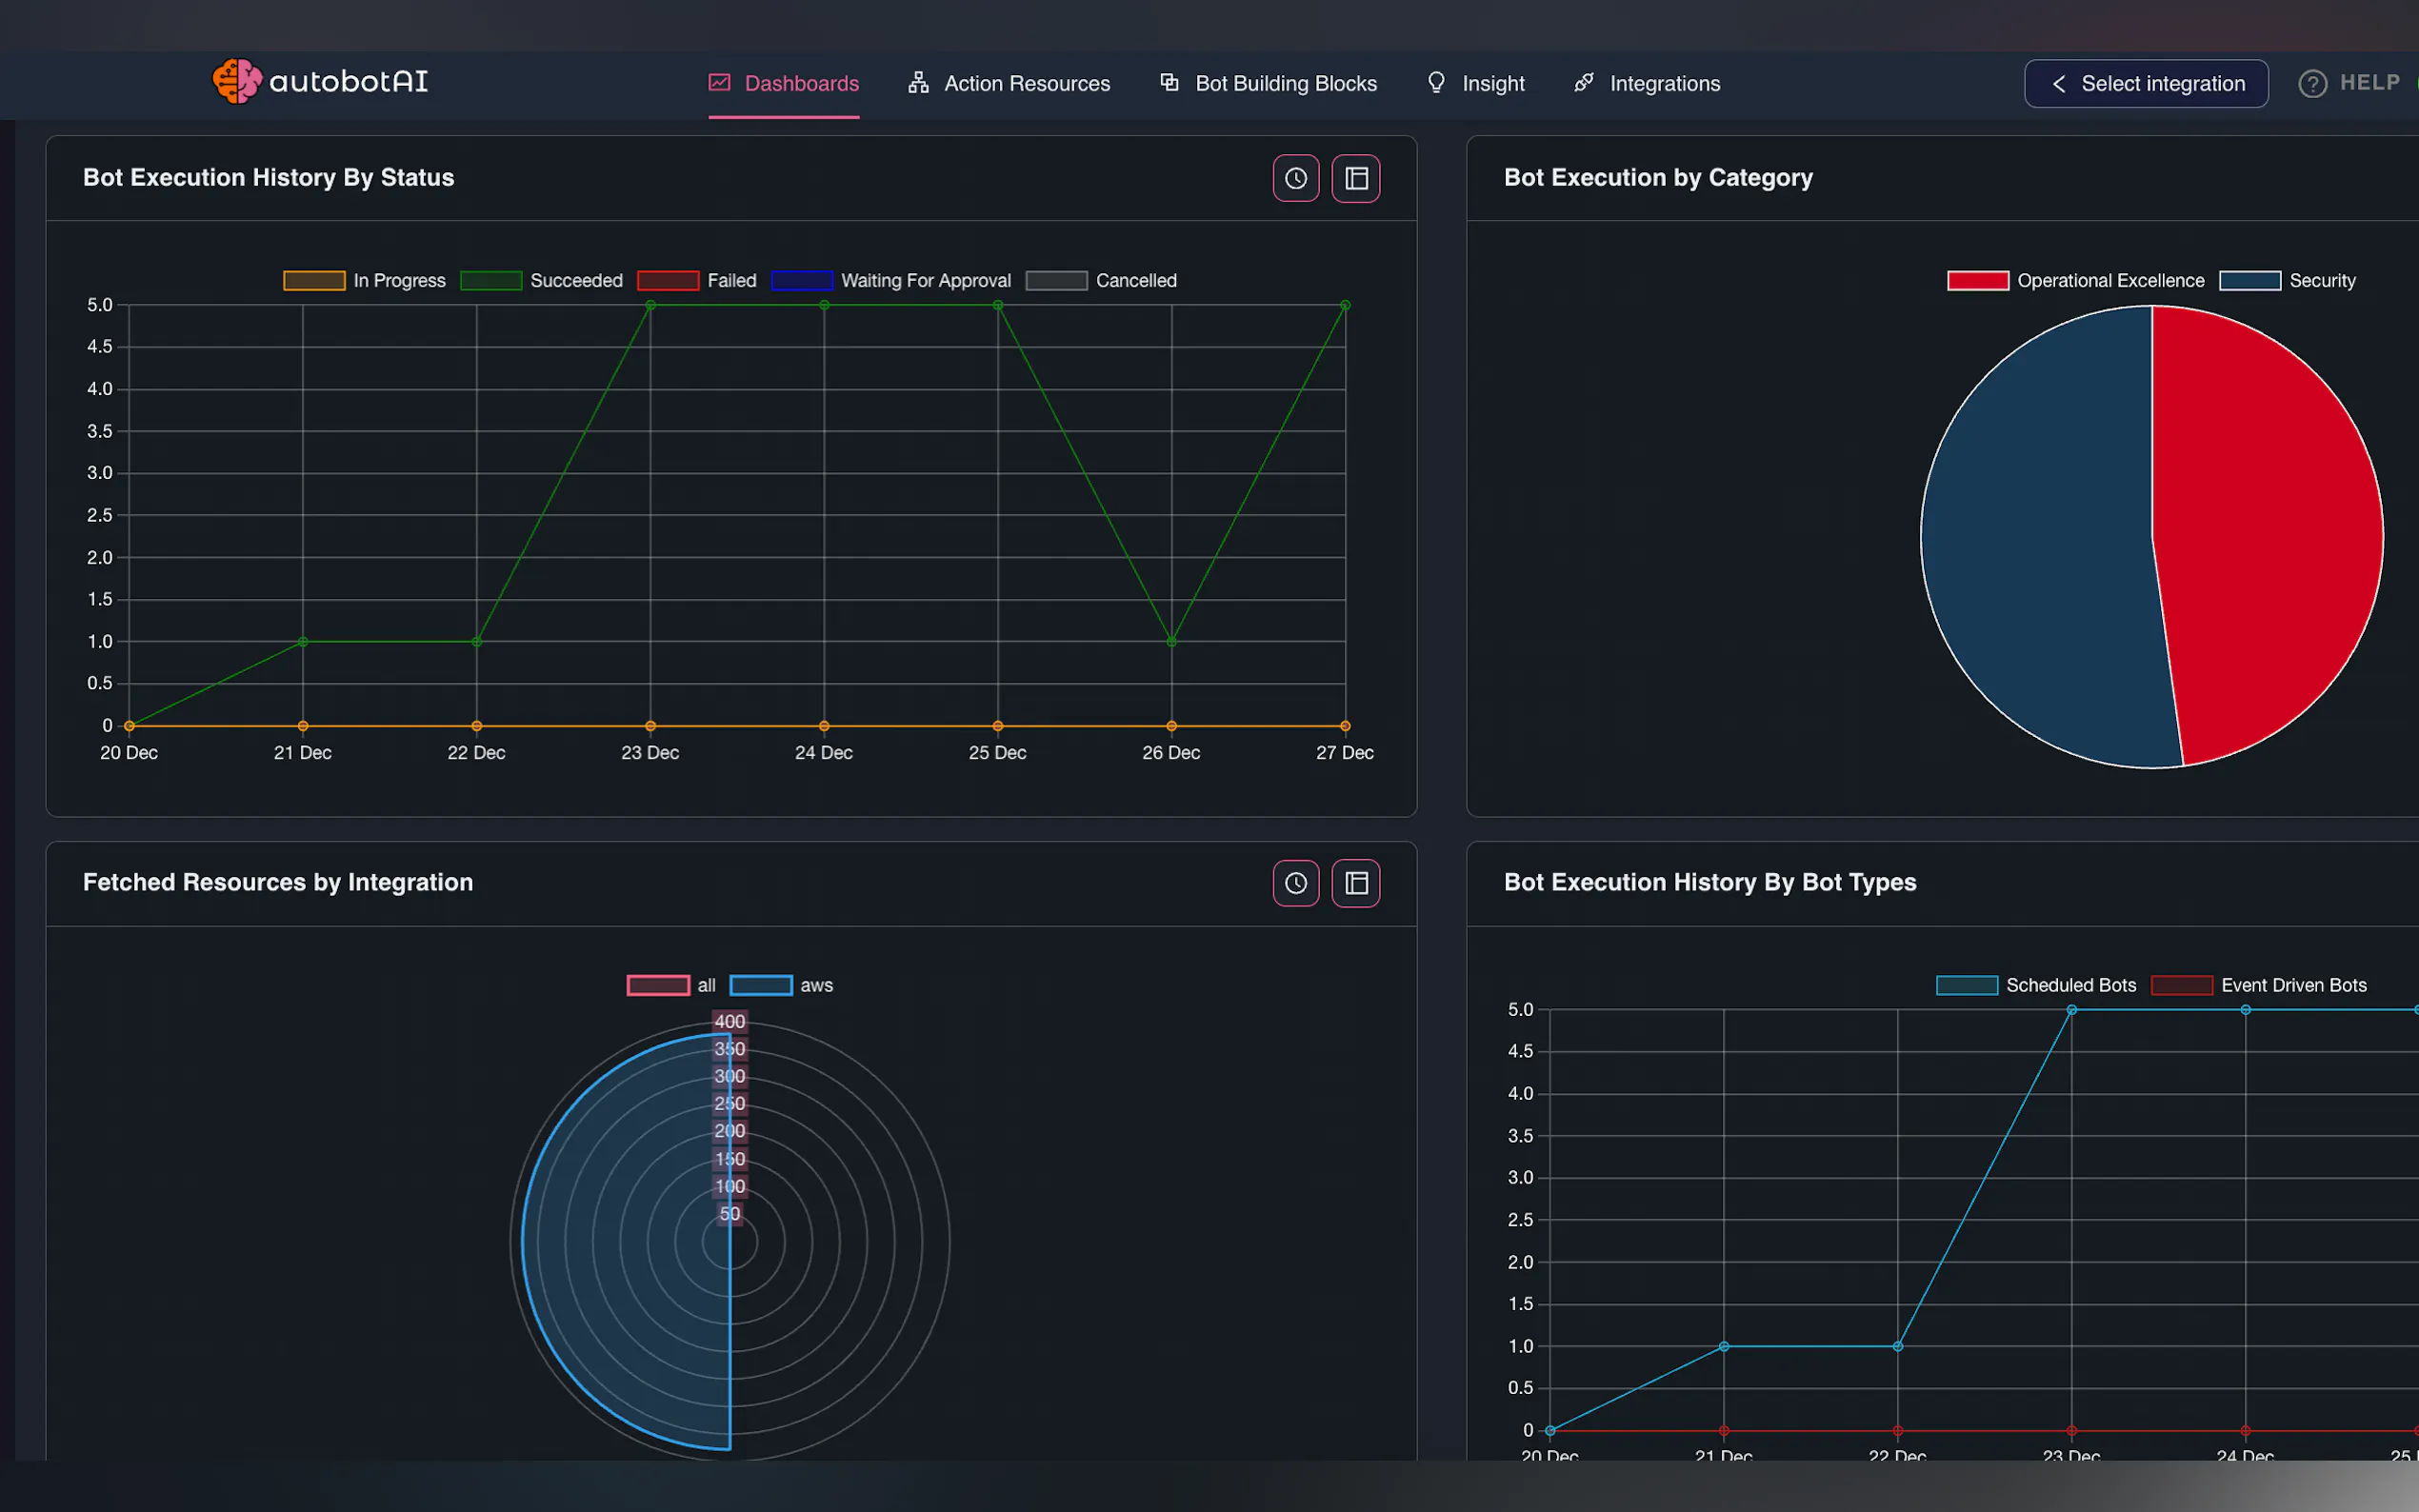The height and width of the screenshot is (1512, 2419).
Task: Click the Insight lightbulb icon
Action: coord(1436,83)
